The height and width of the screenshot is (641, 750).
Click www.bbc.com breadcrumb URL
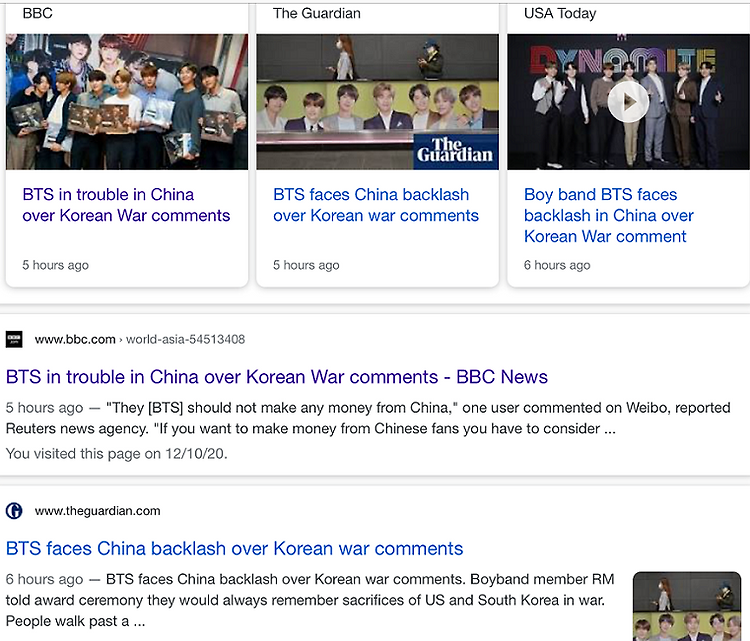pos(75,340)
